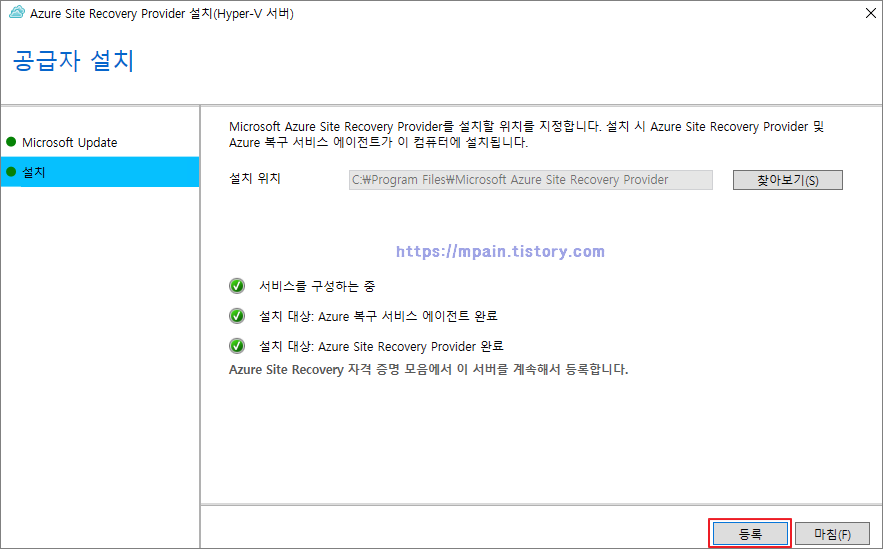Close the Azure Site Recovery Provider setup window
Viewport: 883px width, 549px height.
[x=871, y=13]
